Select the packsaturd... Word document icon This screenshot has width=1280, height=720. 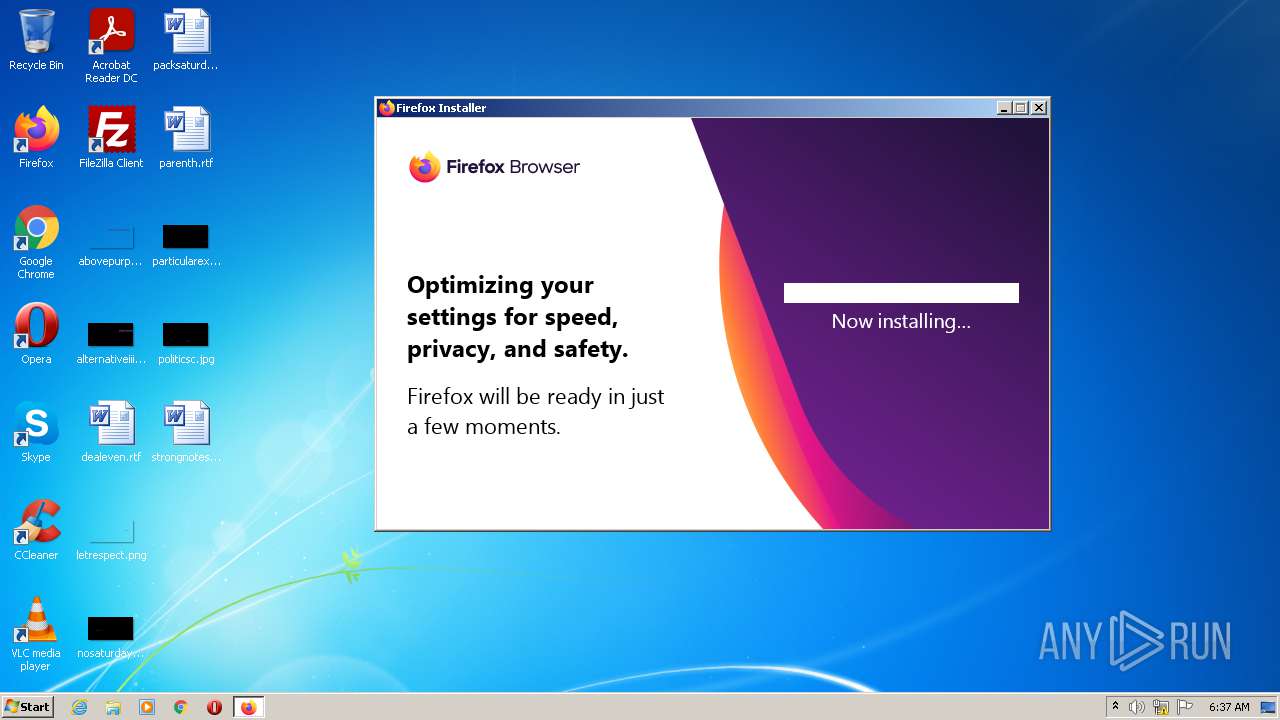[186, 40]
